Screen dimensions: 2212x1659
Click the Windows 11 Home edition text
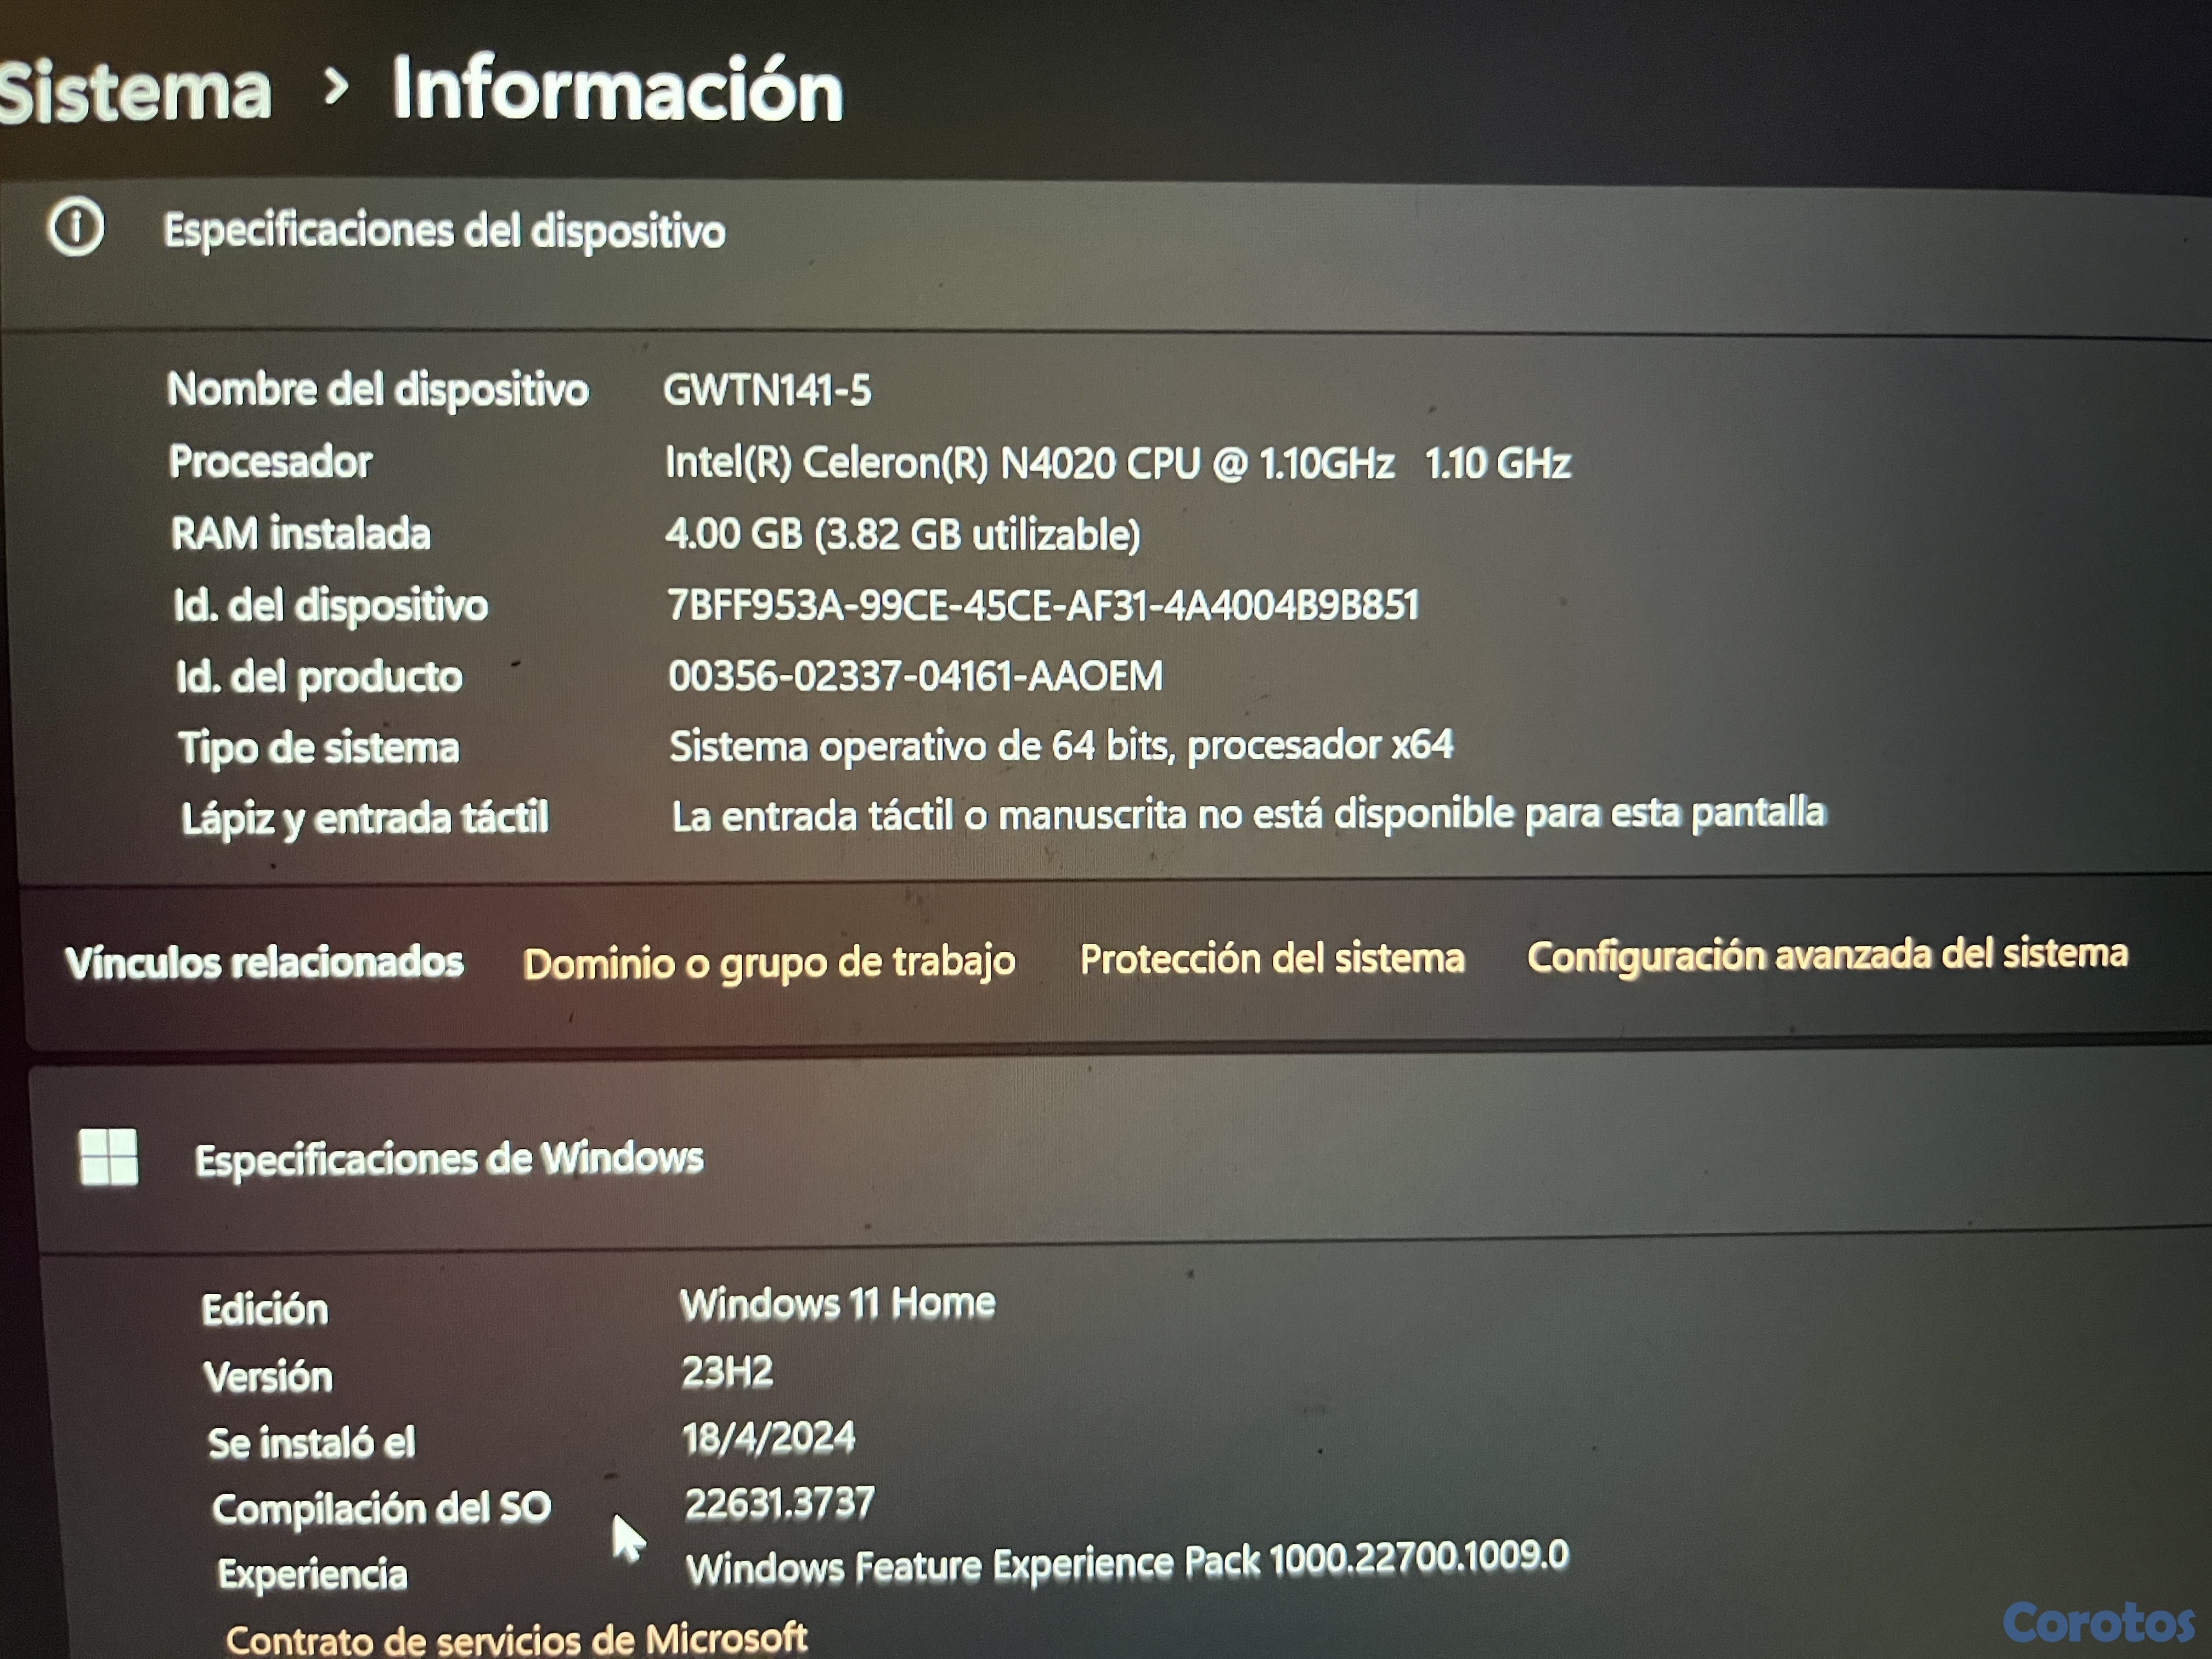pos(837,1303)
